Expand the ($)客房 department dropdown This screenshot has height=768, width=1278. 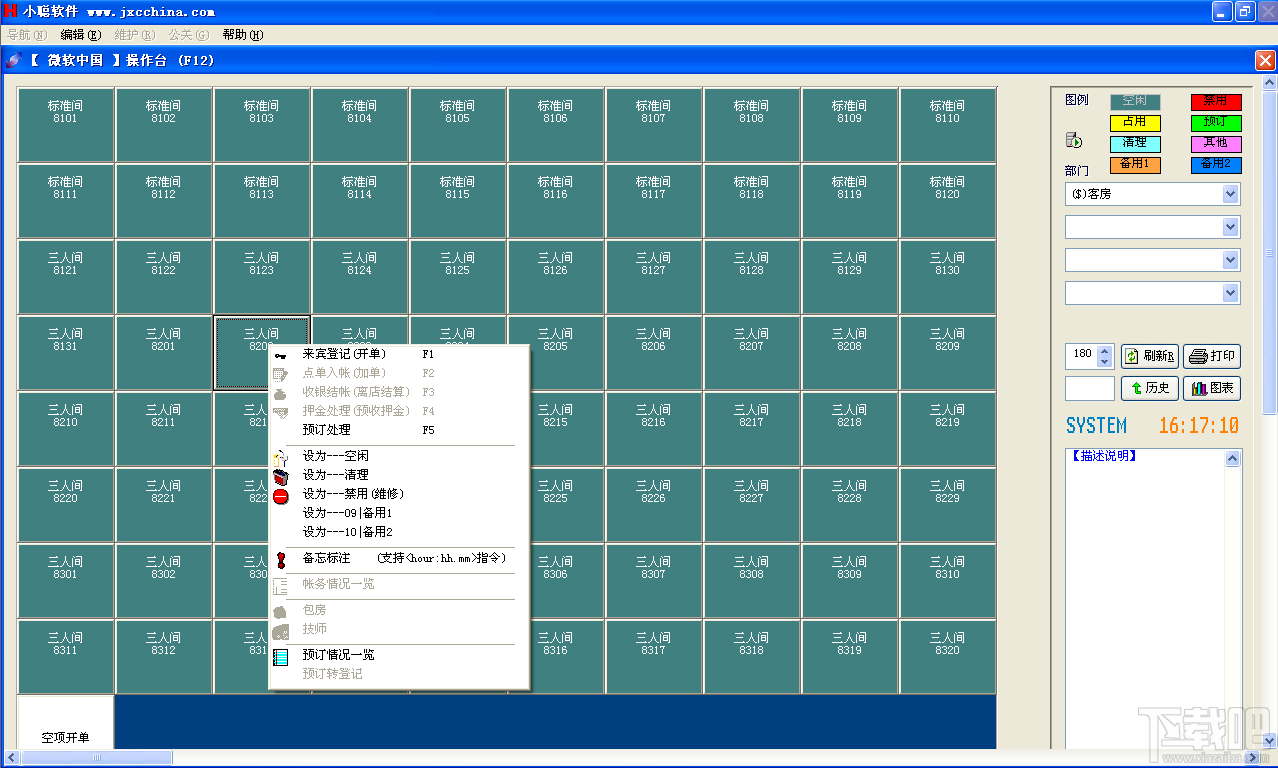(x=1231, y=194)
